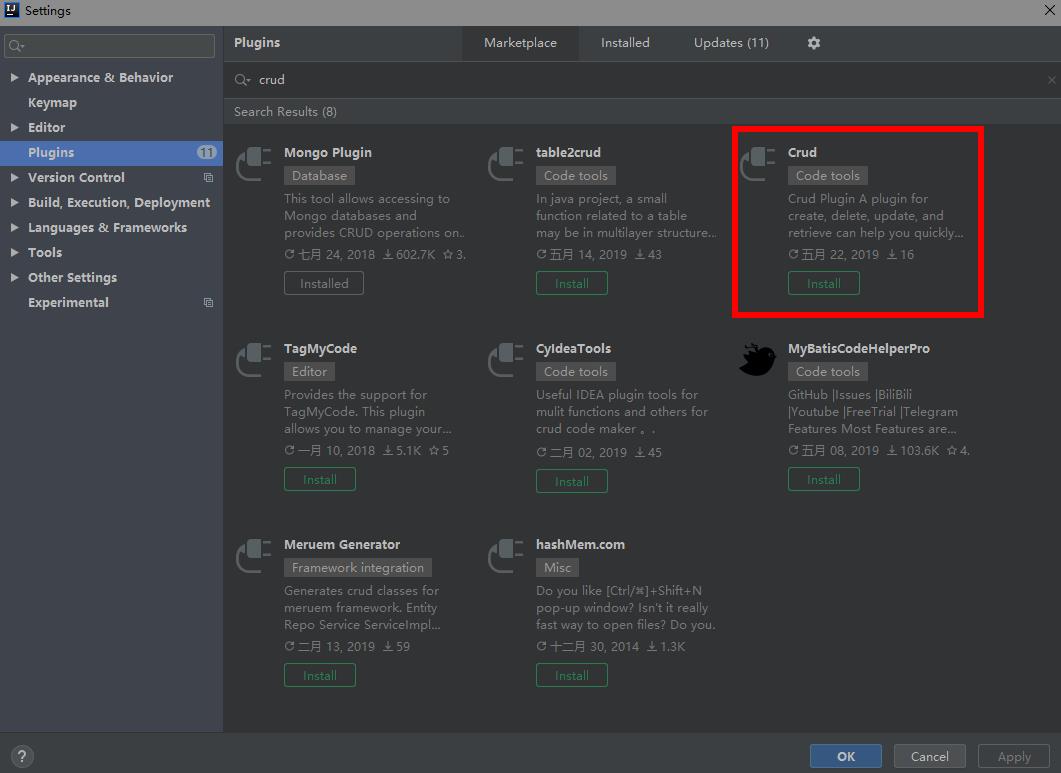Expand the Version Control tree node
The image size is (1061, 773).
14,177
